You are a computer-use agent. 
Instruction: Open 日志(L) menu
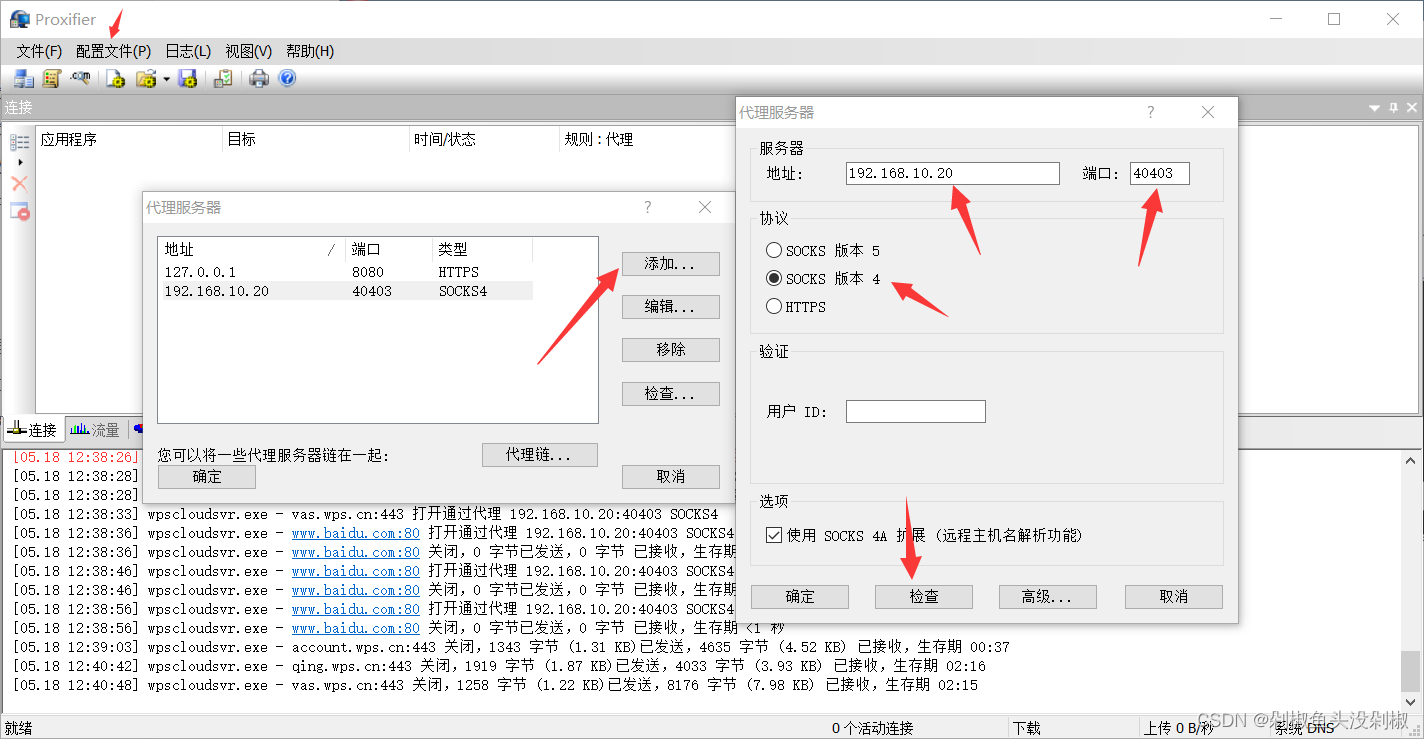[188, 51]
